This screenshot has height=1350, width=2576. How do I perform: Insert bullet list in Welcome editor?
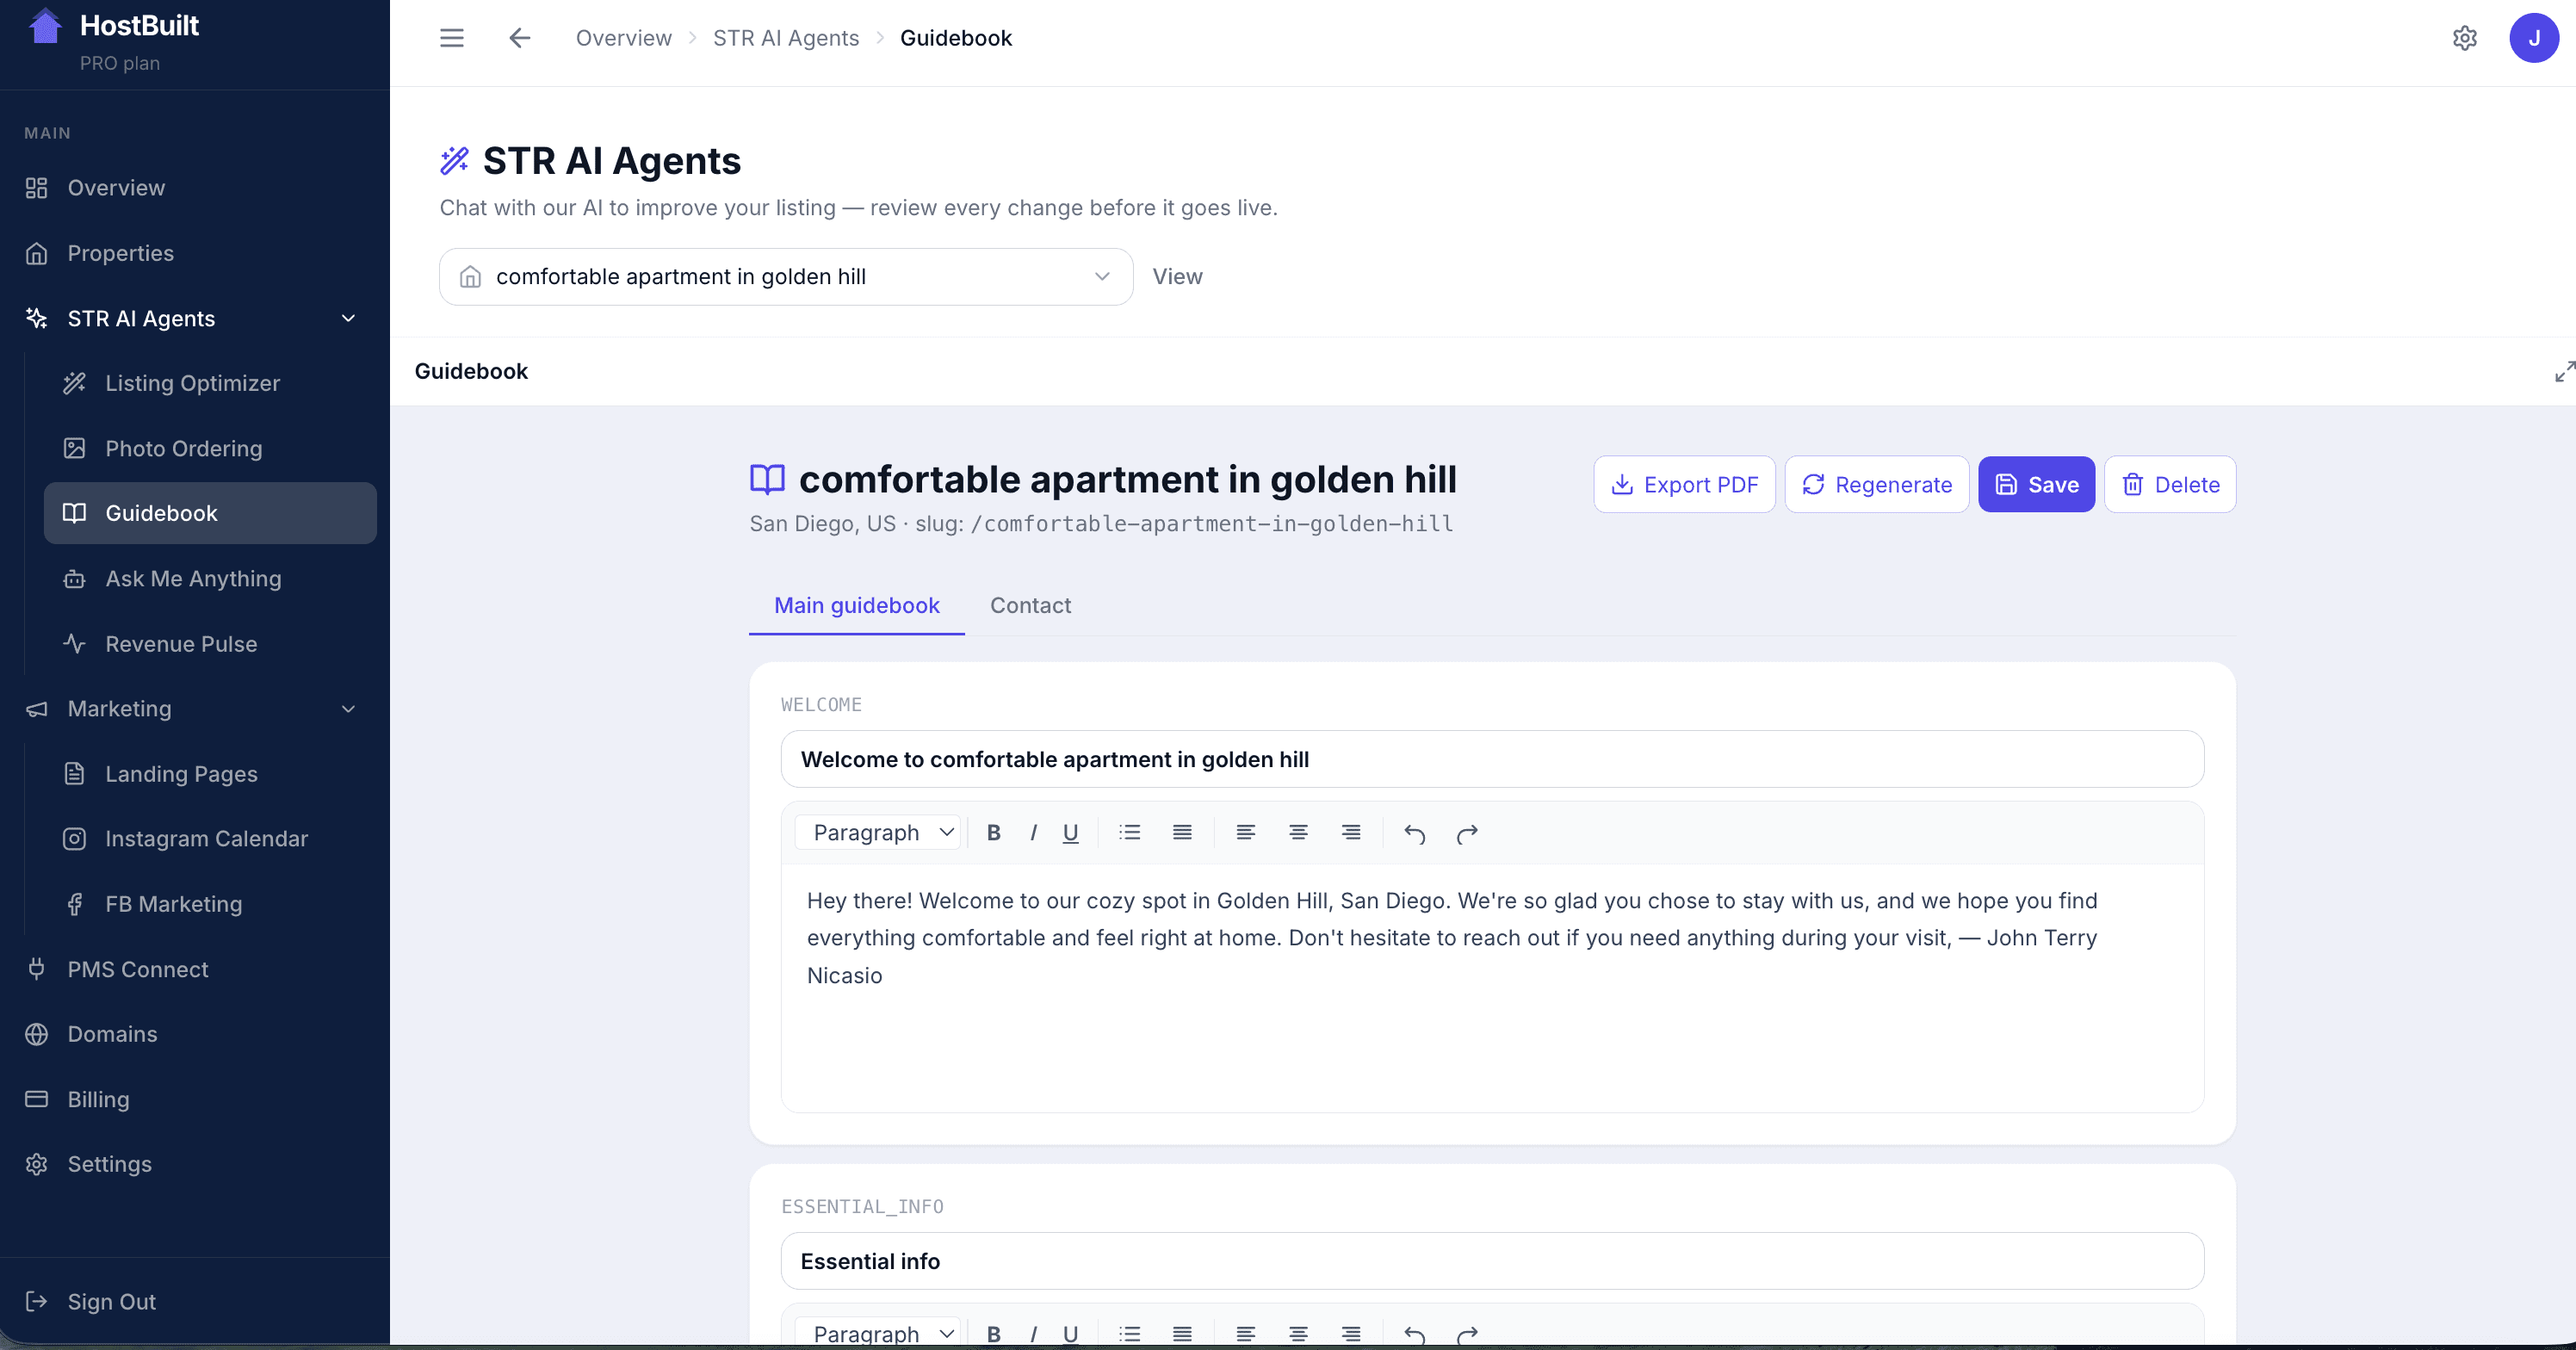click(1130, 832)
